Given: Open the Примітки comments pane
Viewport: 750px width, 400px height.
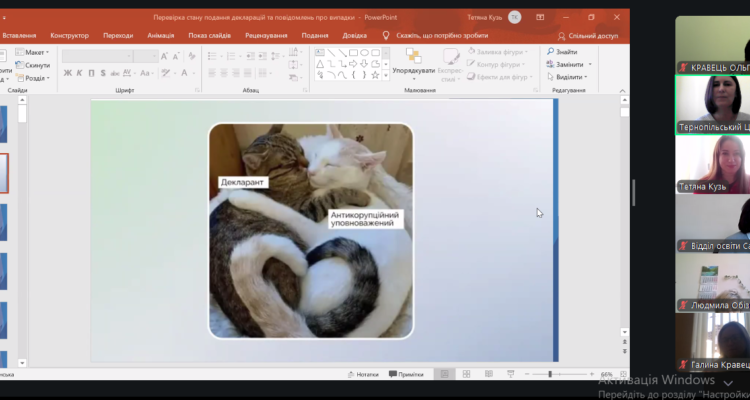Looking at the screenshot, I should pos(406,374).
